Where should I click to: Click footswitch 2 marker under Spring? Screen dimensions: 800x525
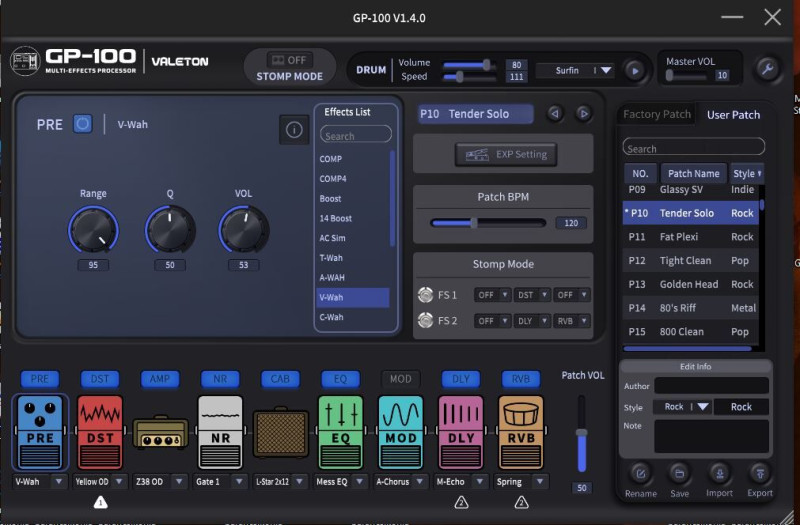click(x=521, y=503)
